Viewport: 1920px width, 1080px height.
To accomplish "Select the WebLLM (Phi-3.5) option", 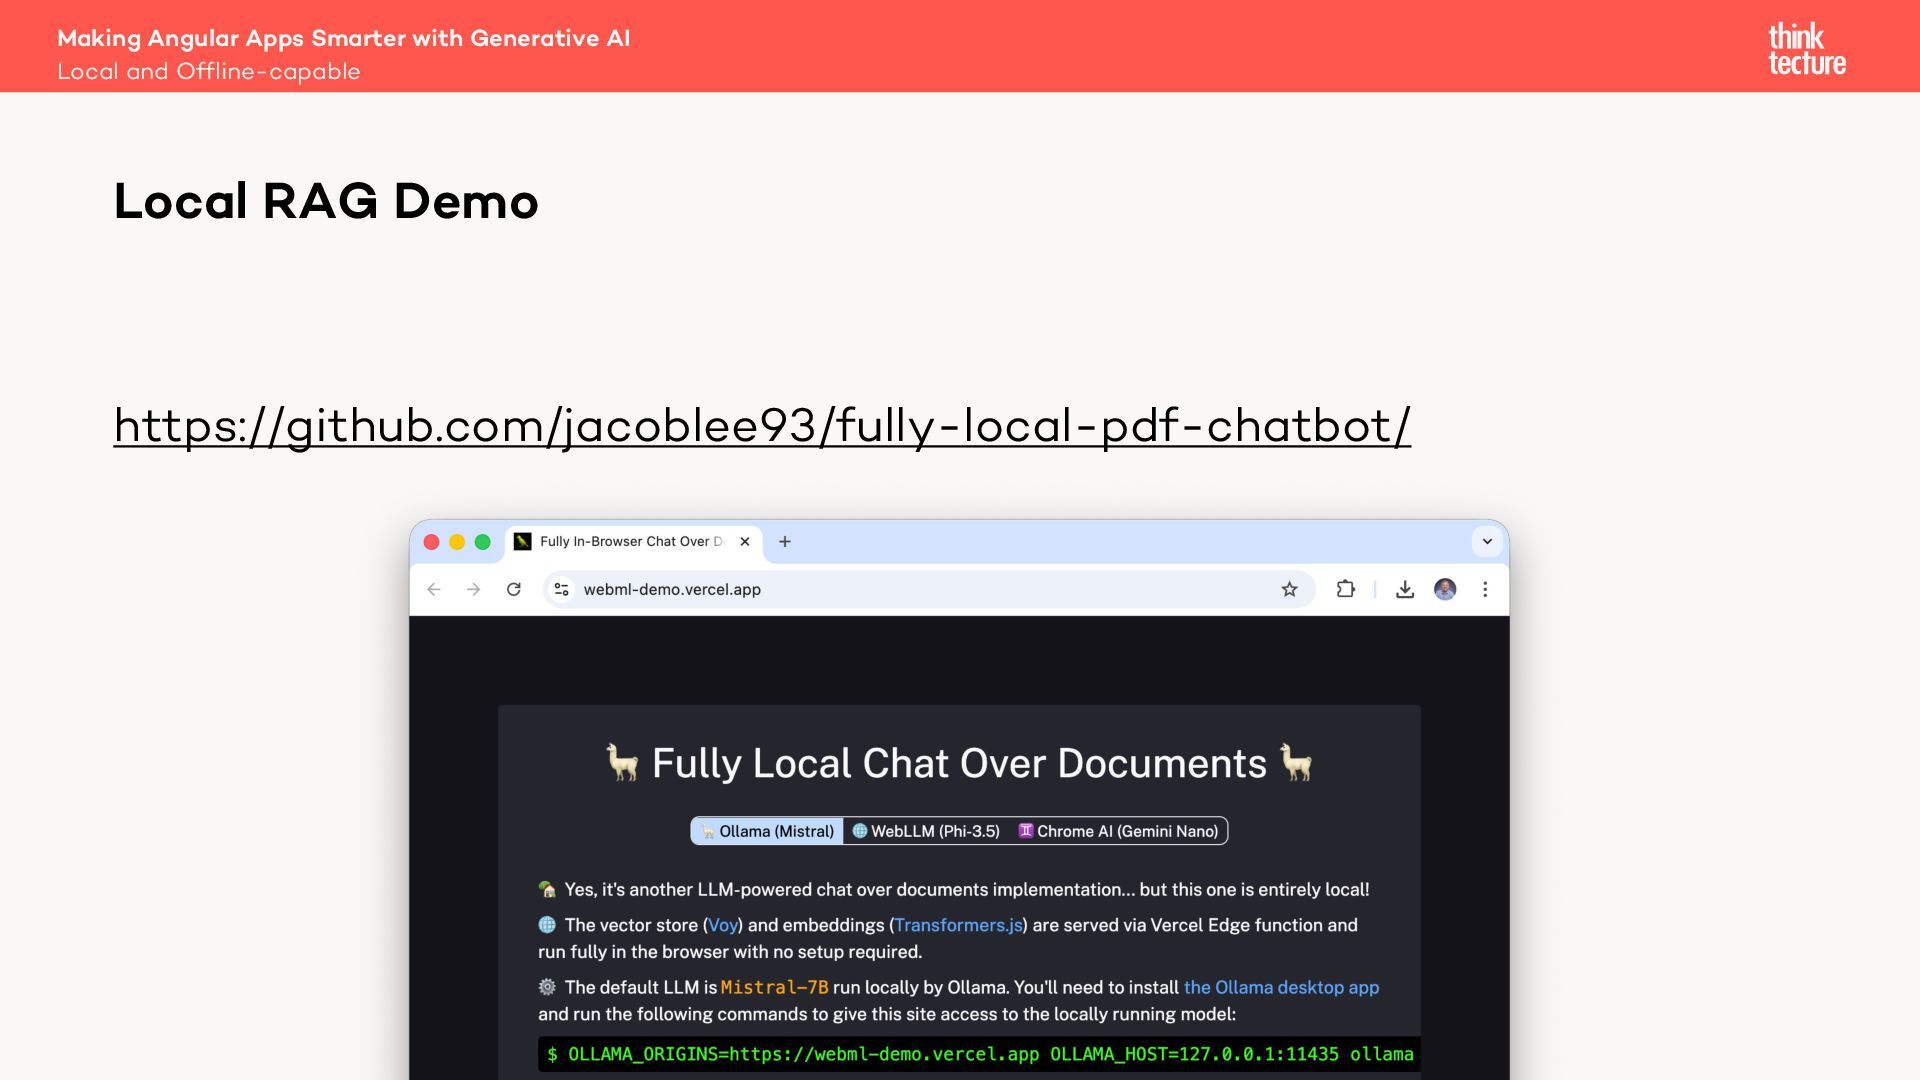I will pos(926,831).
